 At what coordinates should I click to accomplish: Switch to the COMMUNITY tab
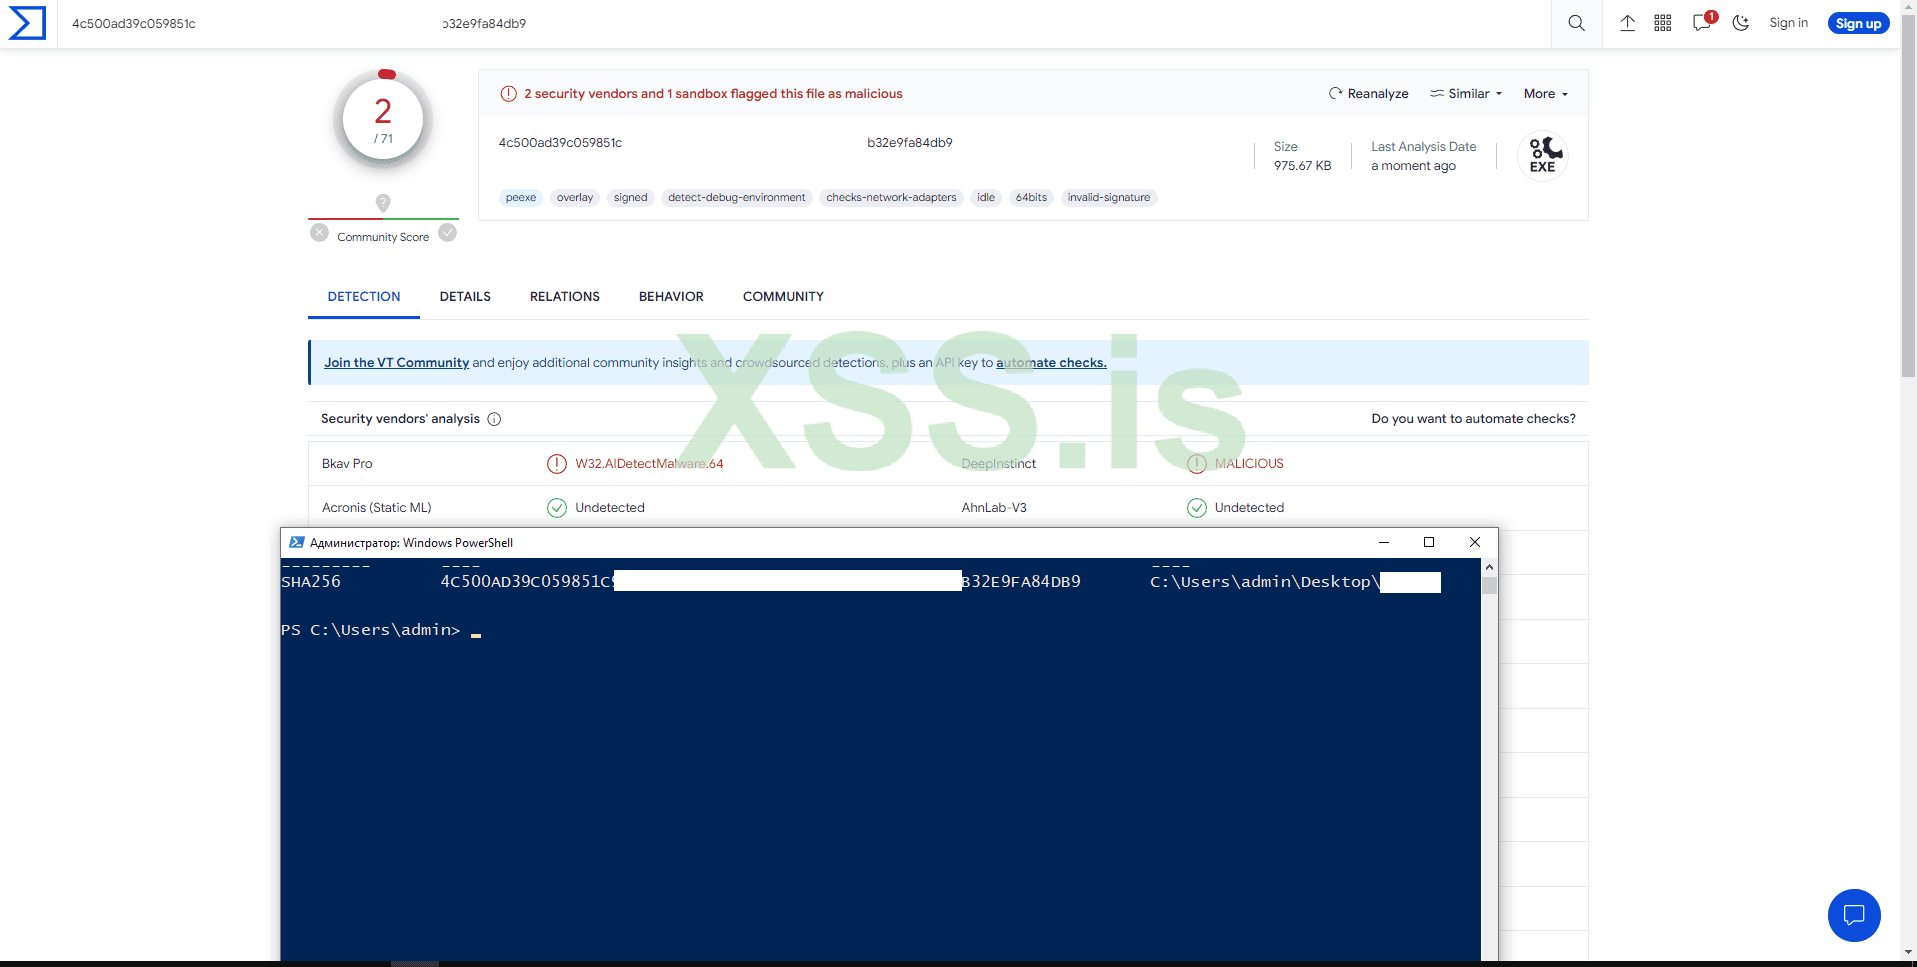(783, 297)
